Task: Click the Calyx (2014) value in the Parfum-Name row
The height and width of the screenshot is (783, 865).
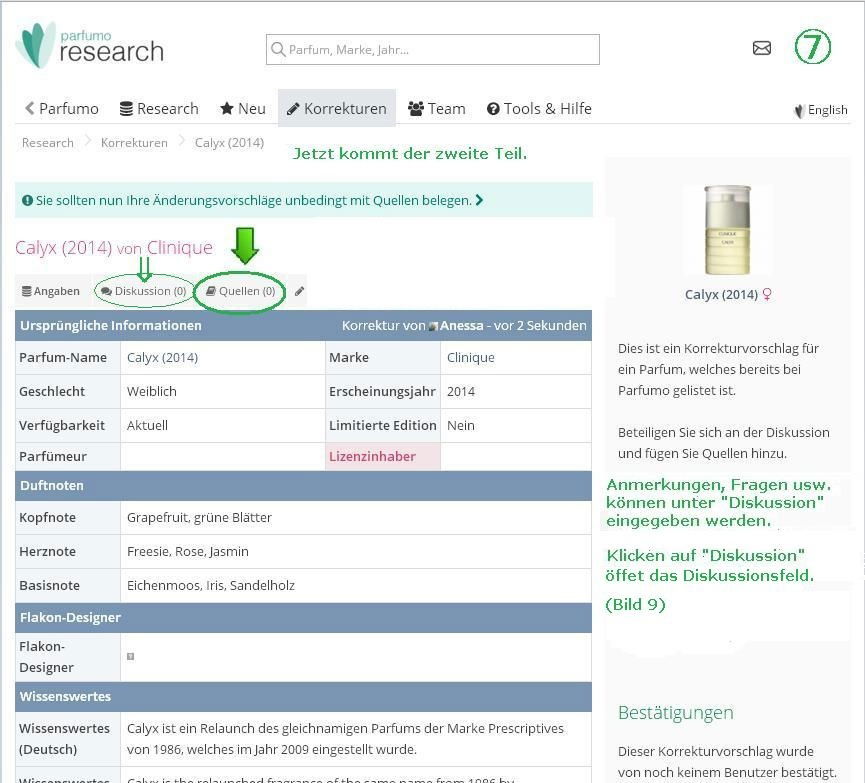Action: click(162, 358)
